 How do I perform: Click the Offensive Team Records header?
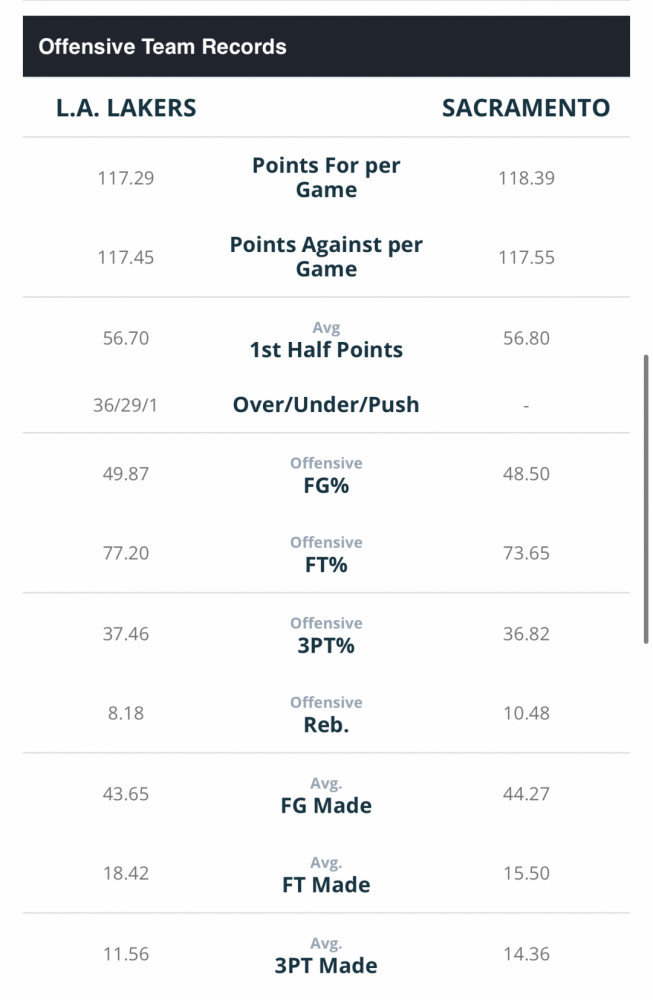[162, 47]
